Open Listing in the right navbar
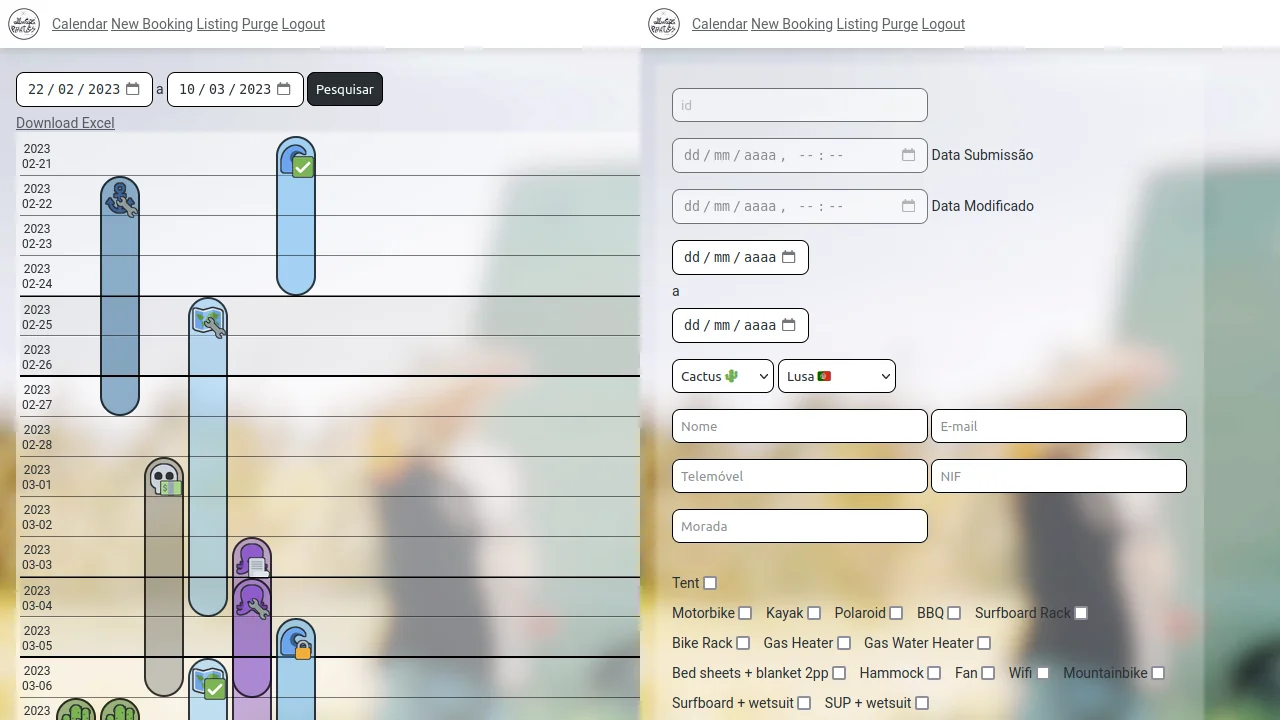This screenshot has height=720, width=1280. click(857, 24)
